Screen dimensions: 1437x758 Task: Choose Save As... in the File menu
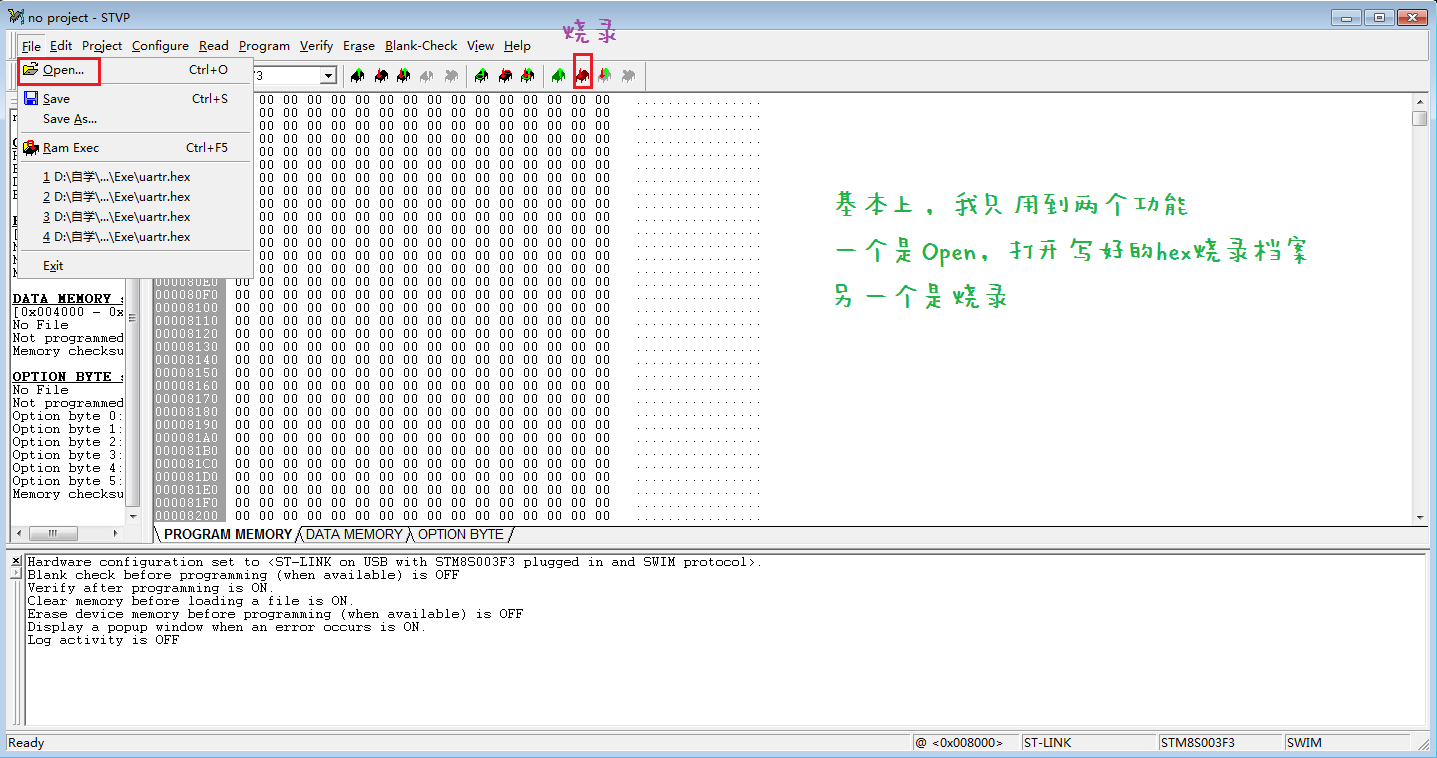69,119
